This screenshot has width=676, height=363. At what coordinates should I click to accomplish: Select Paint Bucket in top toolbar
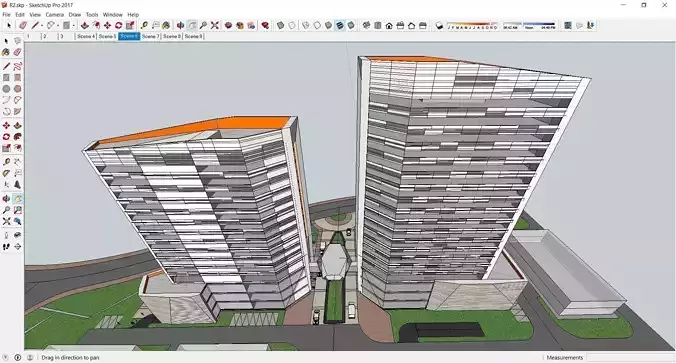(166, 25)
